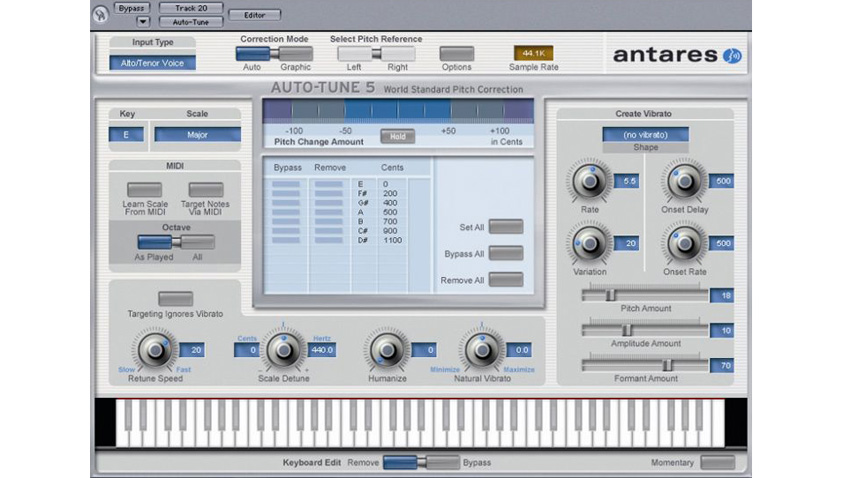Click the Natural Vibrato knob
The height and width of the screenshot is (478, 850).
[482, 351]
